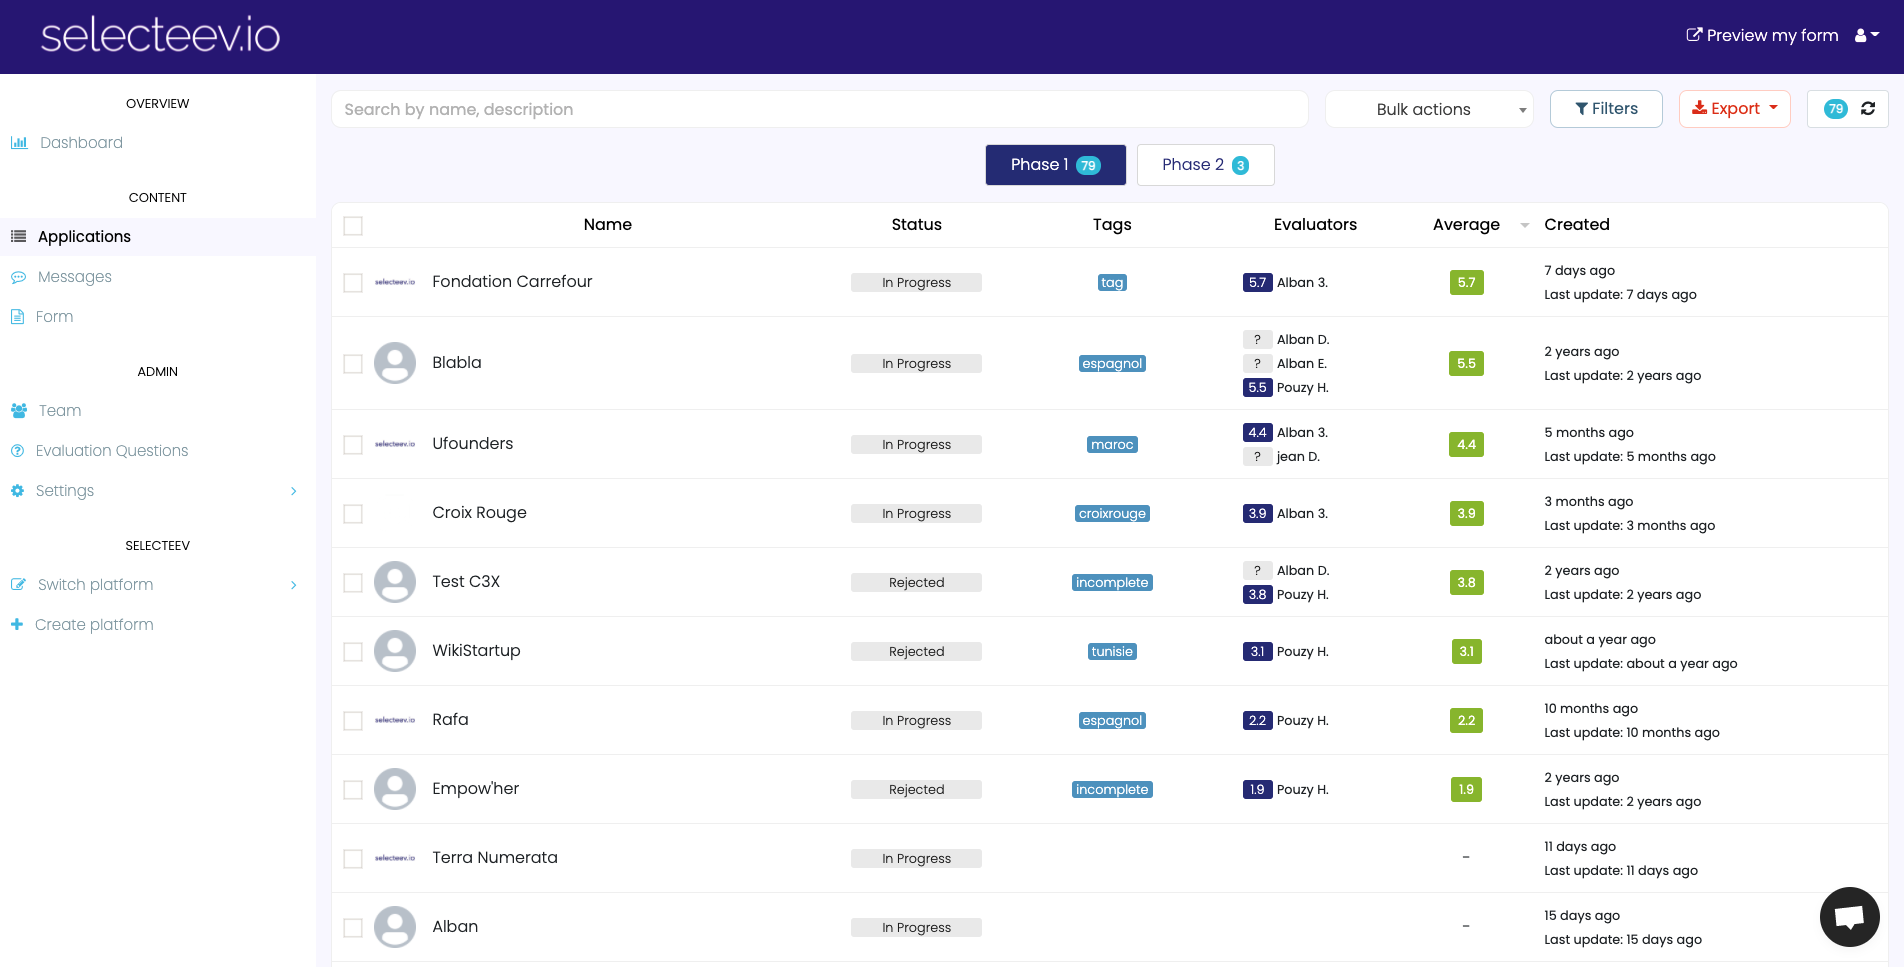The width and height of the screenshot is (1904, 967).
Task: Click the Form document icon
Action: [x=17, y=317]
